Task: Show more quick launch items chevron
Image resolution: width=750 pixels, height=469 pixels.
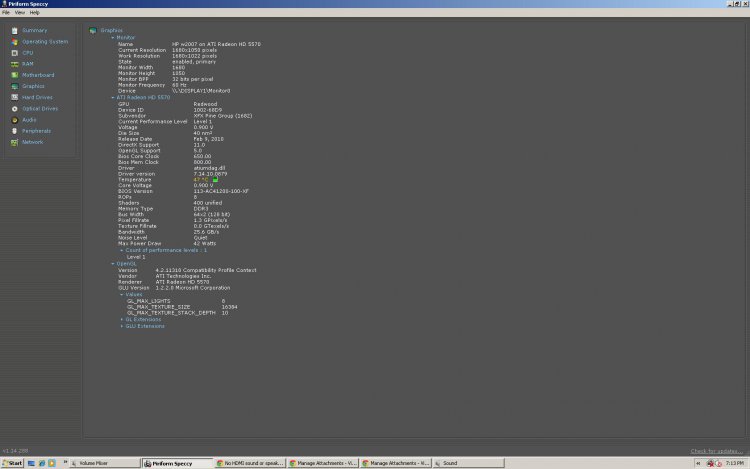Action: click(65, 462)
